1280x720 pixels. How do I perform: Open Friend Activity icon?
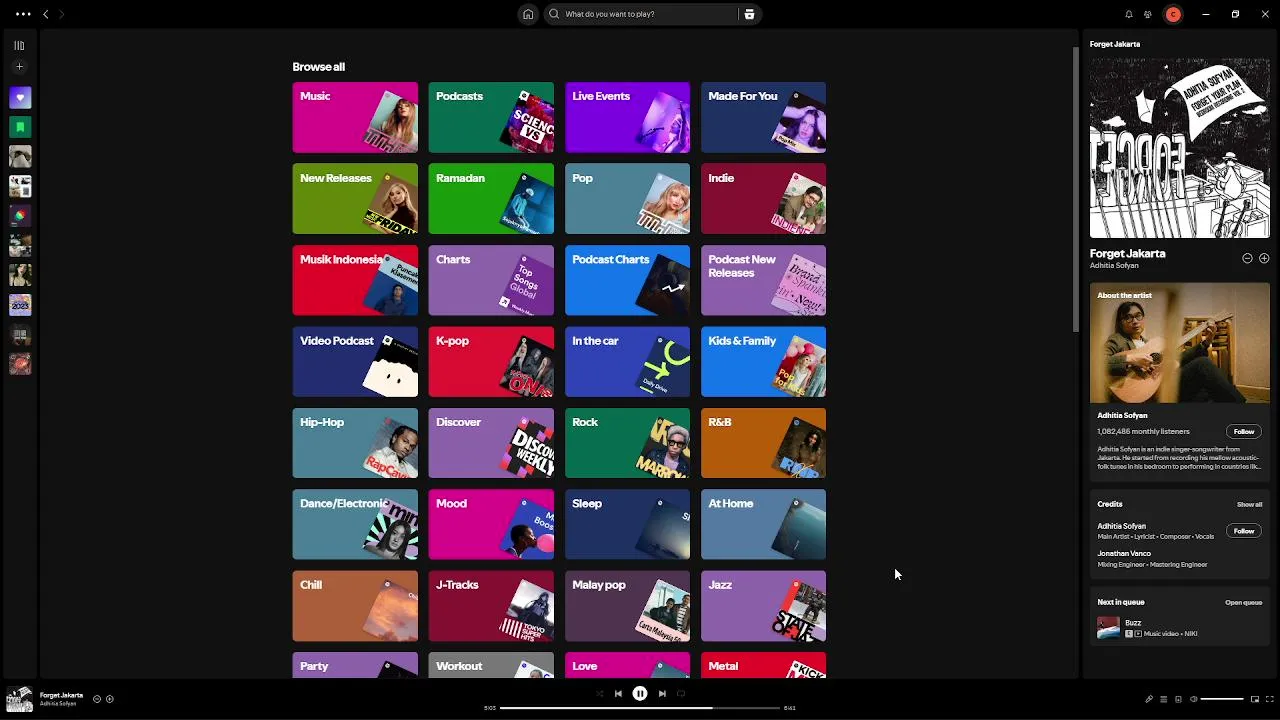[x=1148, y=14]
